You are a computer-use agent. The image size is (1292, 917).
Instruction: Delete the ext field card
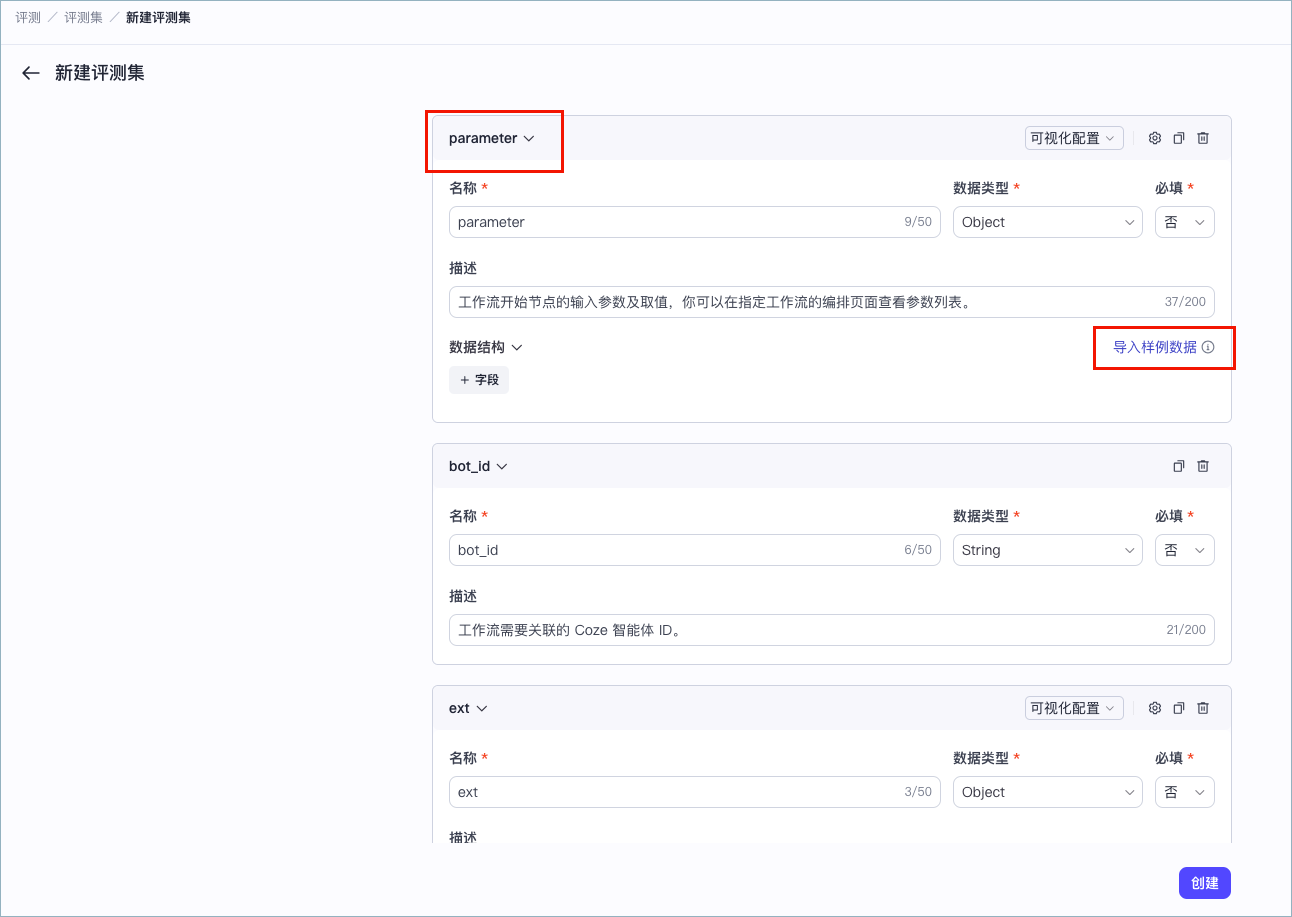pos(1203,708)
